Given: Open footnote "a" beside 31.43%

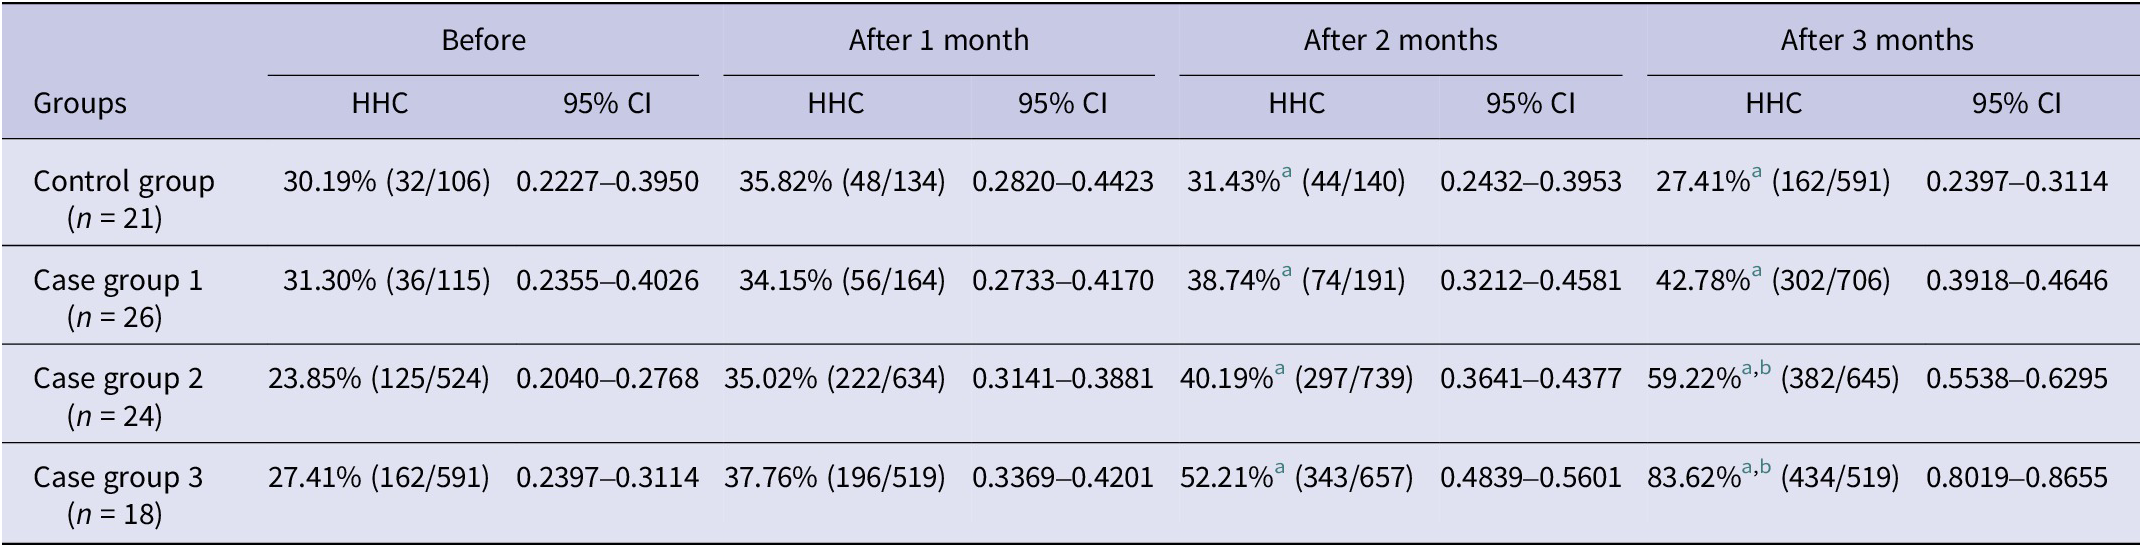Looking at the screenshot, I should click(x=1286, y=173).
